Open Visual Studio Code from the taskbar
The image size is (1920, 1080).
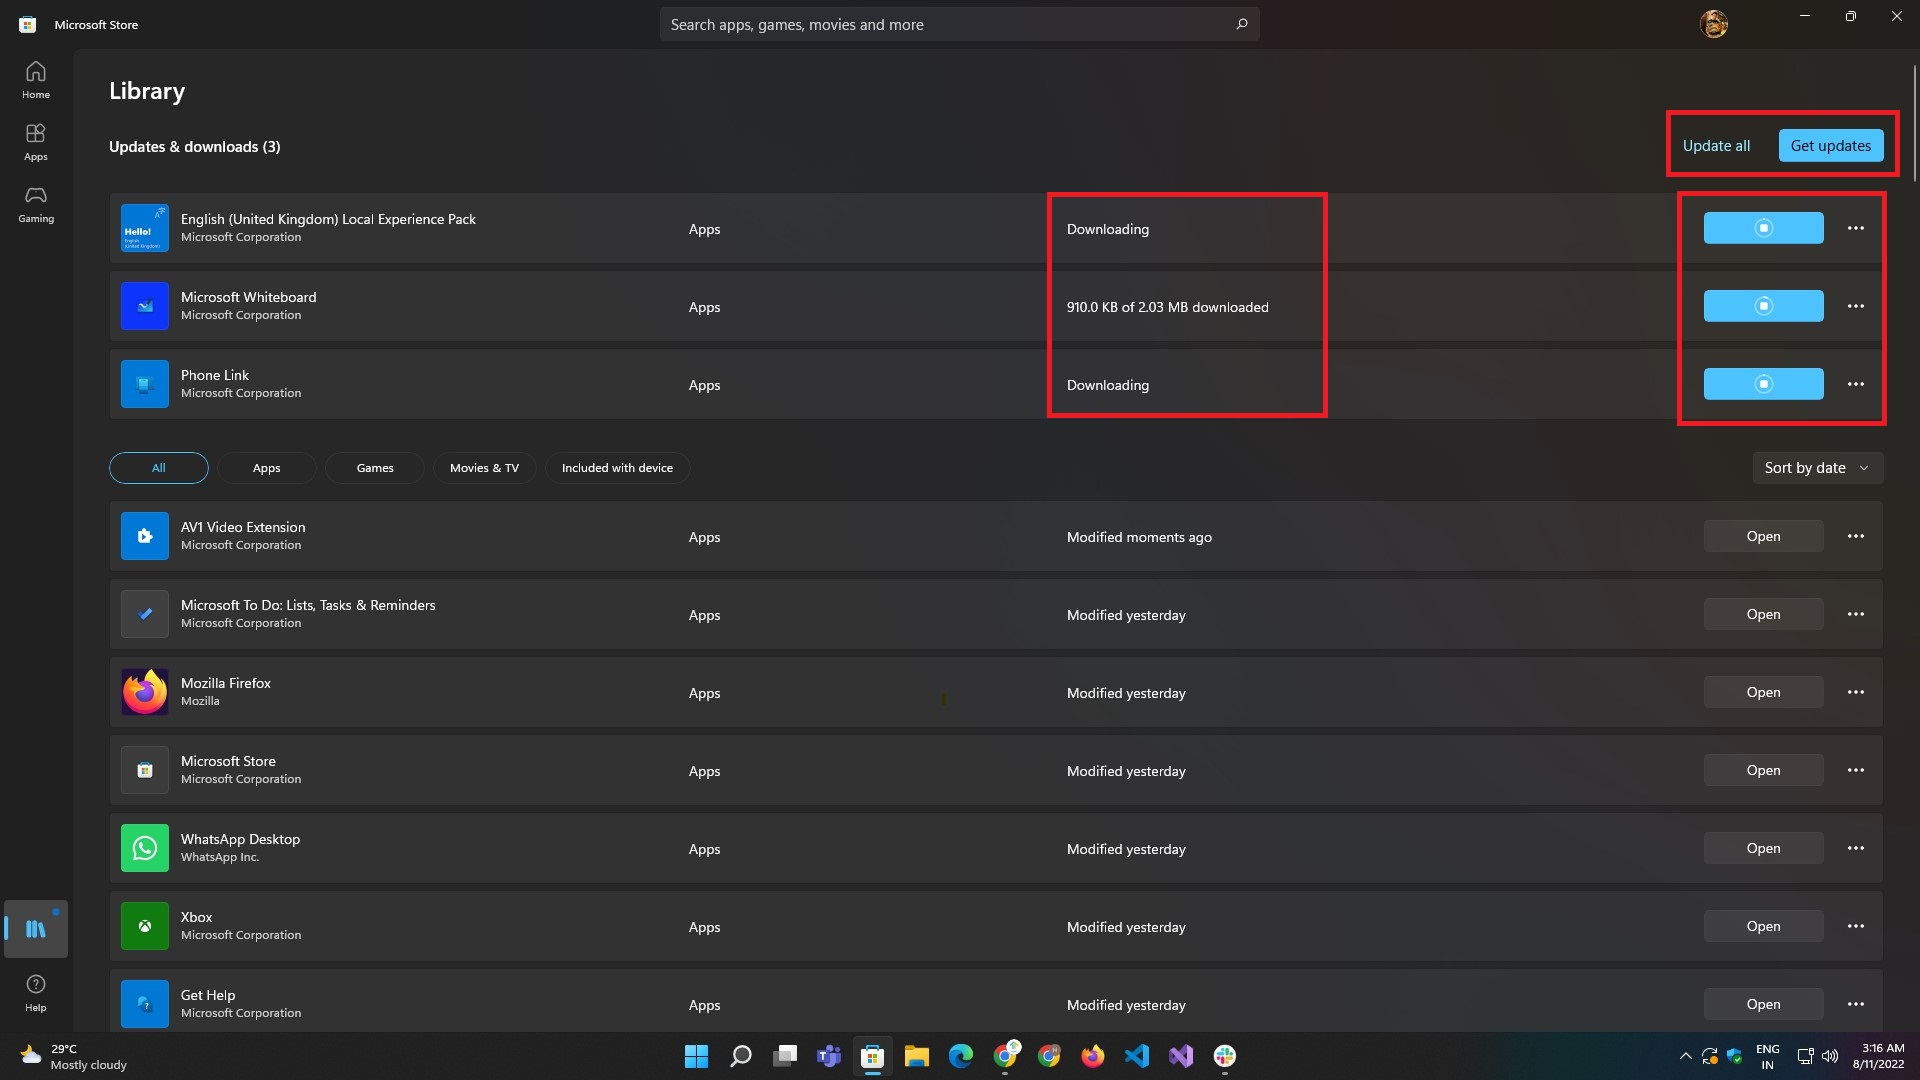[x=1137, y=1056]
